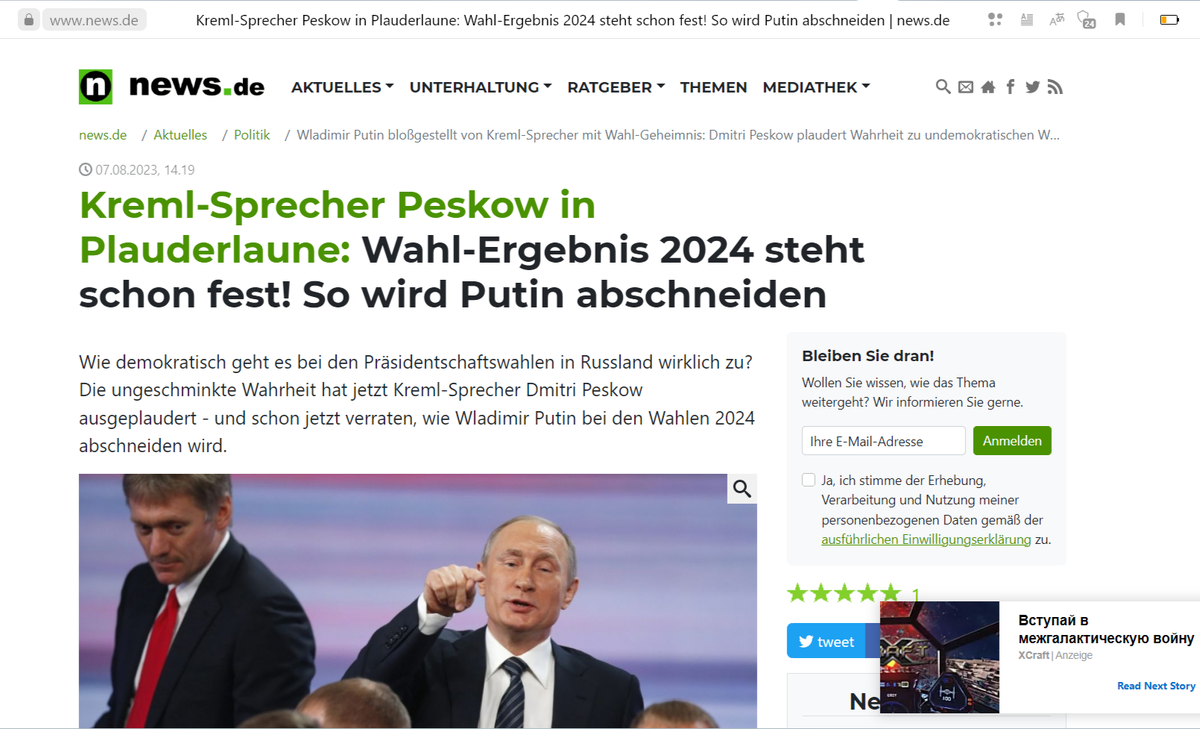Open the site search magnifier icon

point(943,87)
